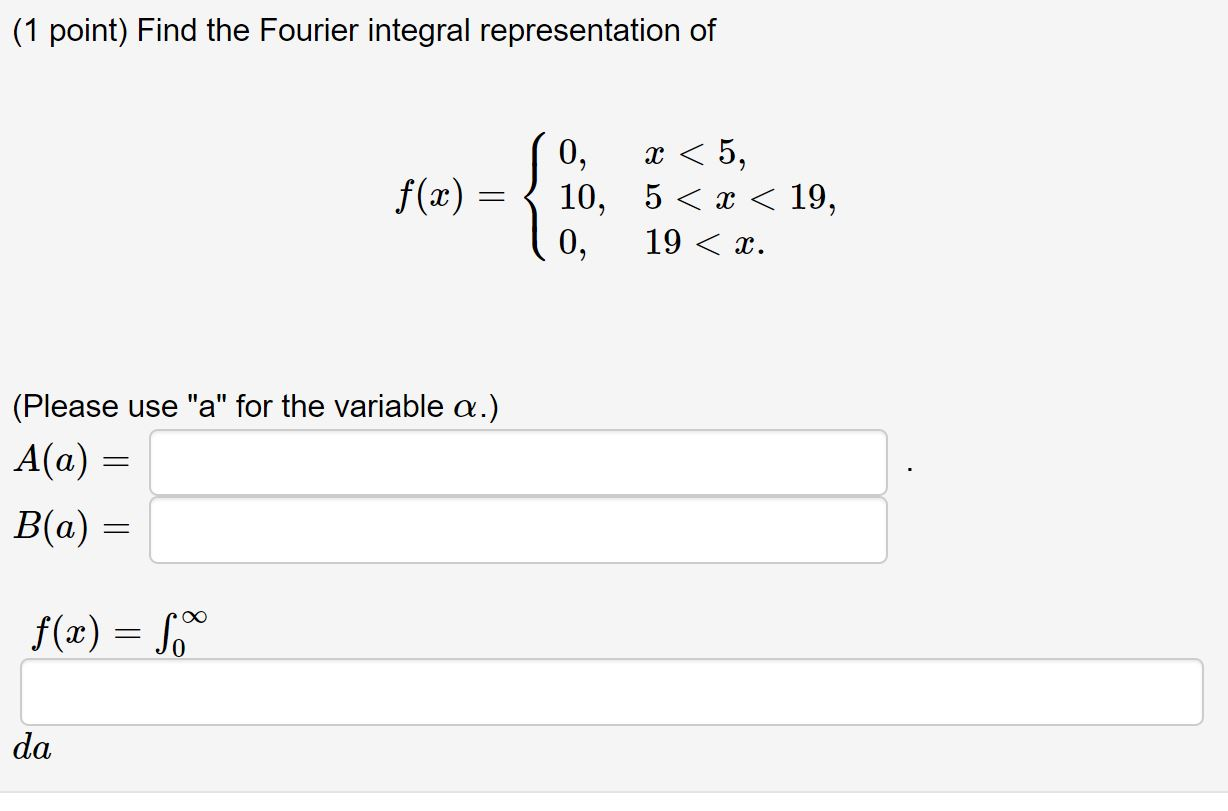Image resolution: width=1228 pixels, height=811 pixels.
Task: Click the integrand input box below f(x)
Action: pyautogui.click(x=614, y=691)
